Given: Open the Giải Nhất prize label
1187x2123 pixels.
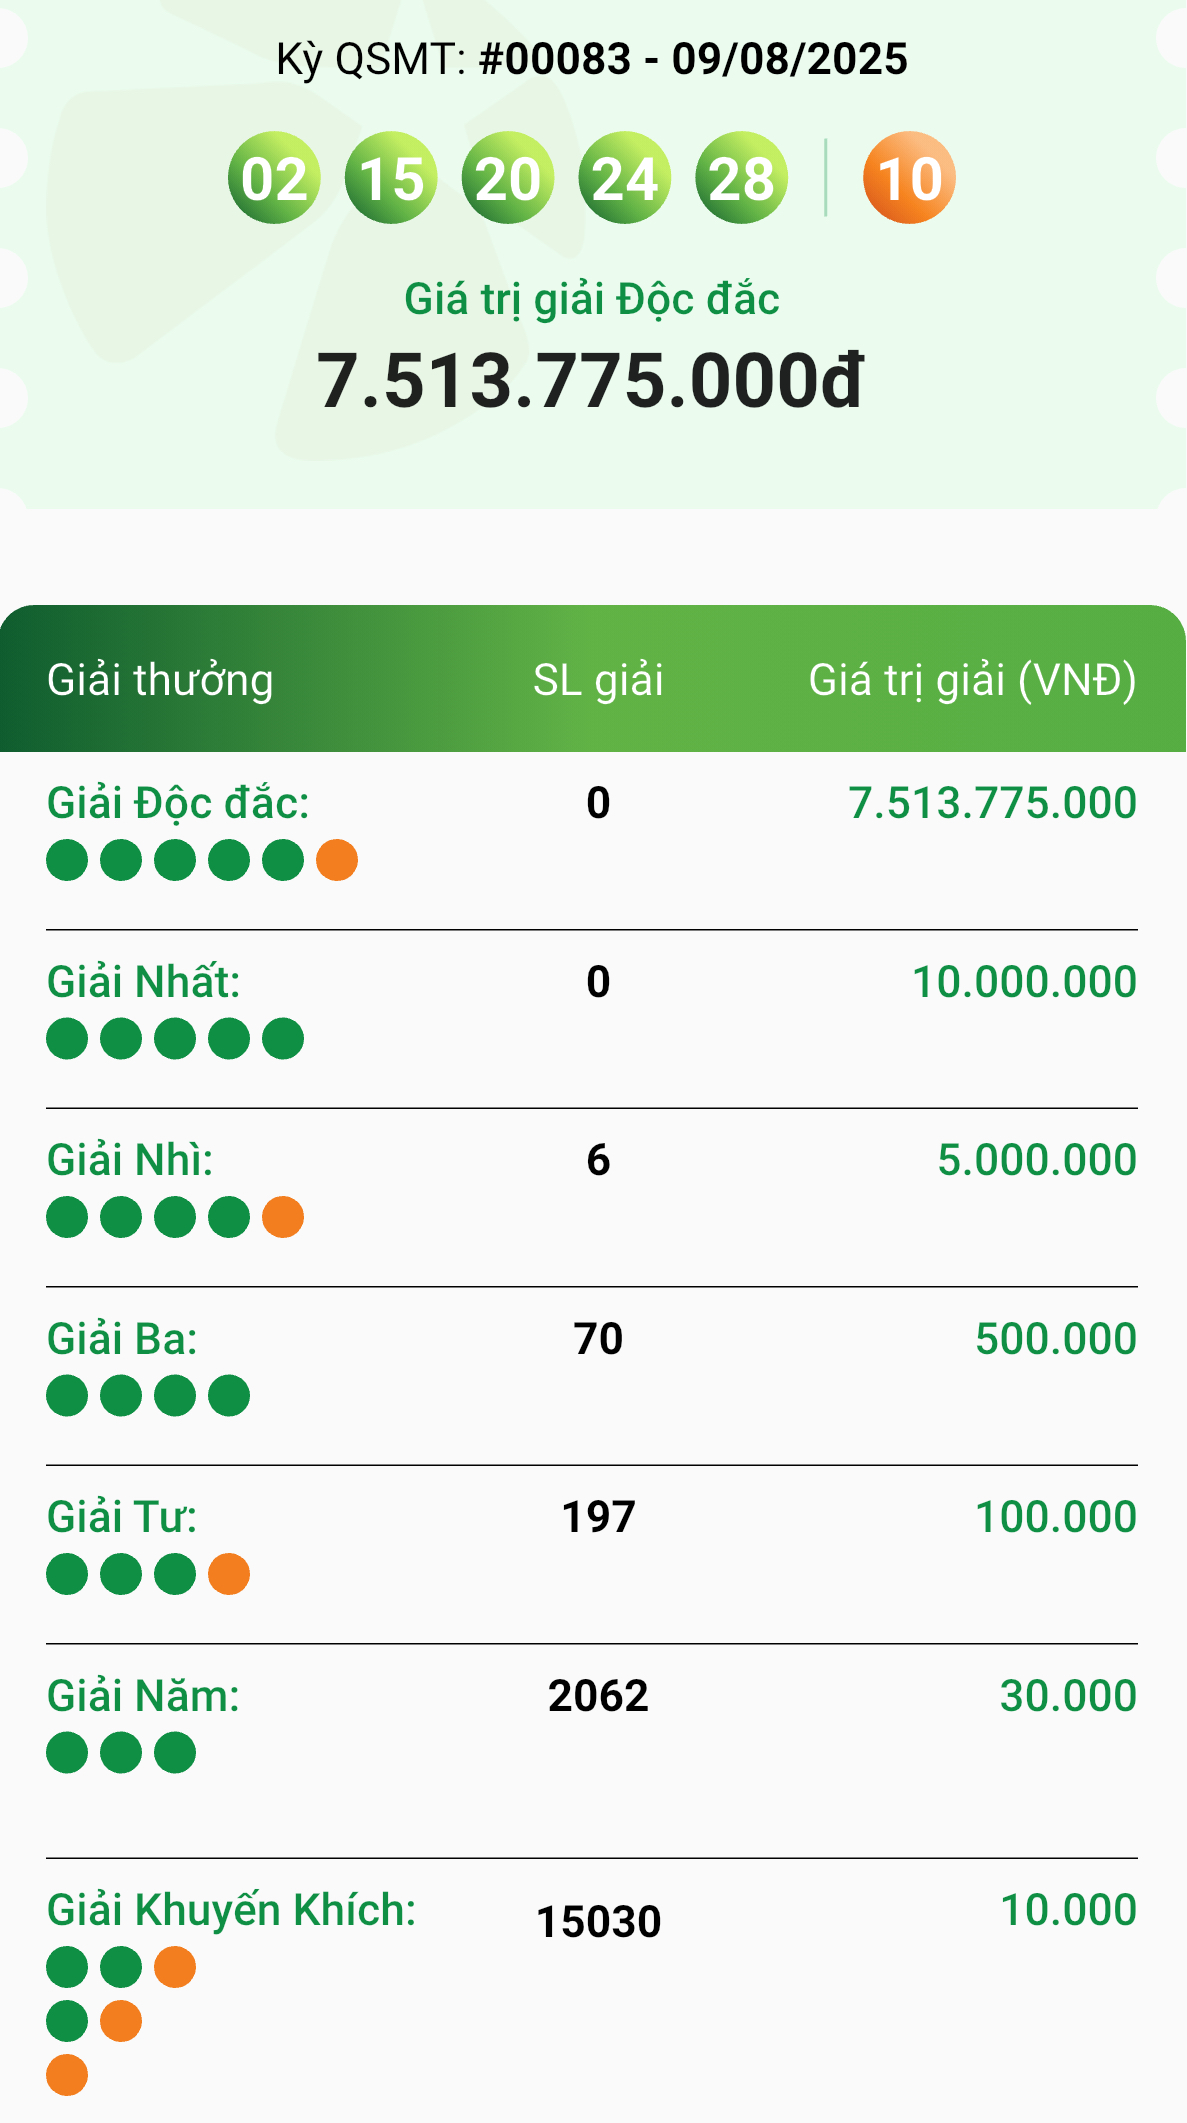Looking at the screenshot, I should click(x=144, y=982).
